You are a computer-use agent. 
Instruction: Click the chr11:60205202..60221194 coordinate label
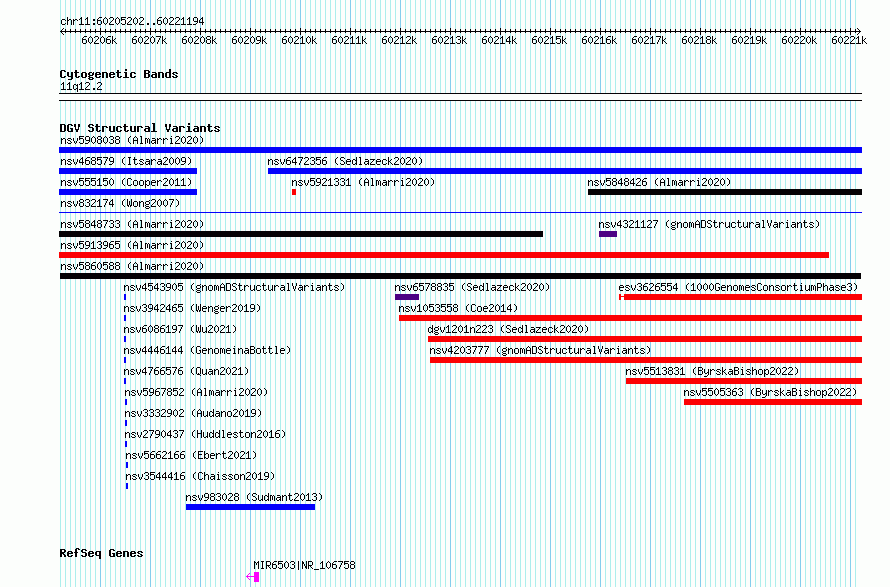tap(132, 21)
